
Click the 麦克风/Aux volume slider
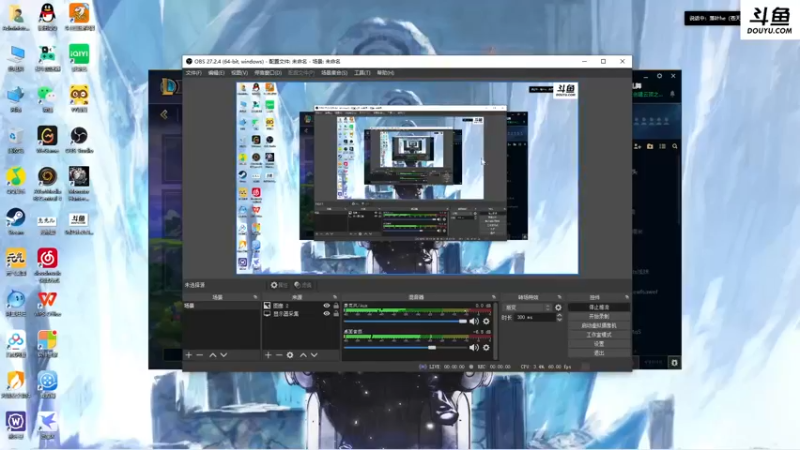405,321
